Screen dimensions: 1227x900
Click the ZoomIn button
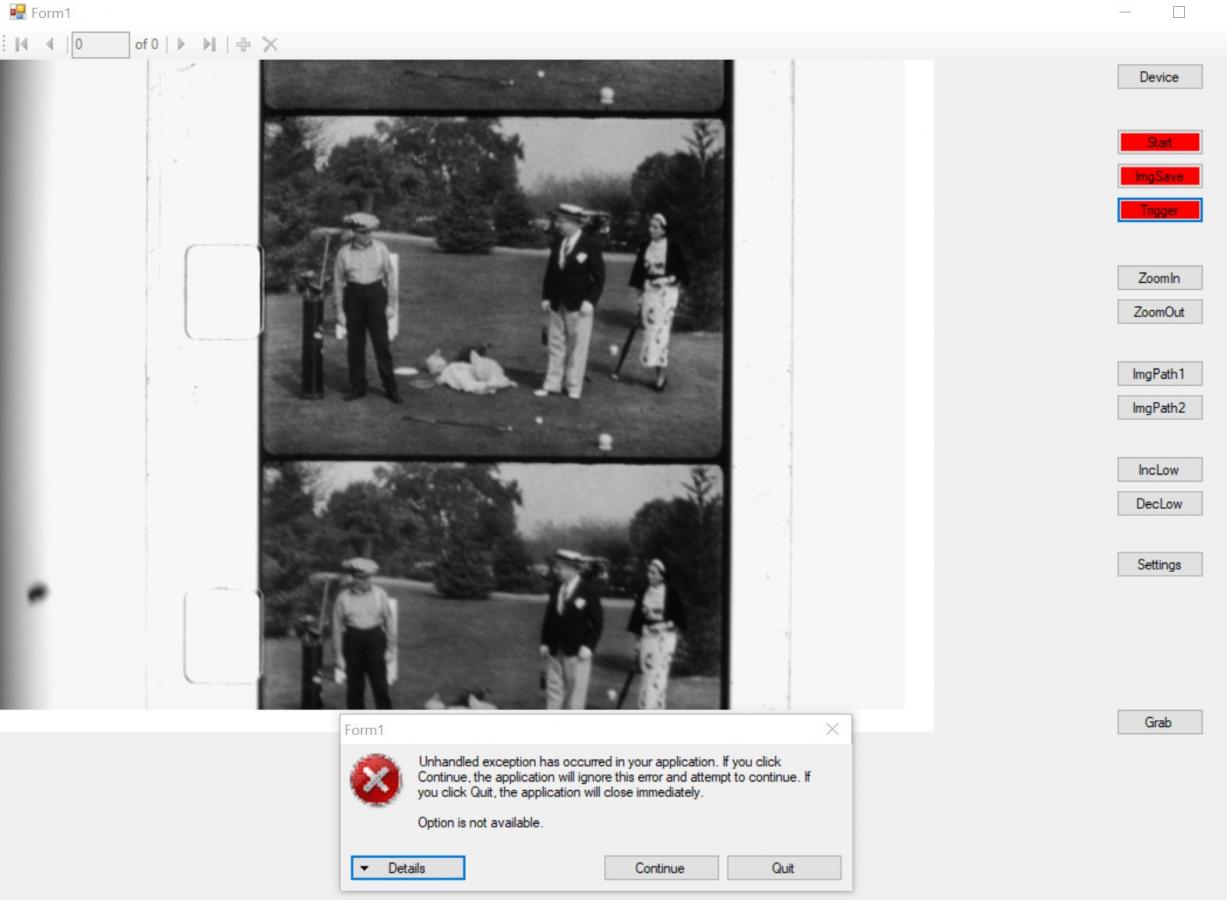tap(1159, 278)
